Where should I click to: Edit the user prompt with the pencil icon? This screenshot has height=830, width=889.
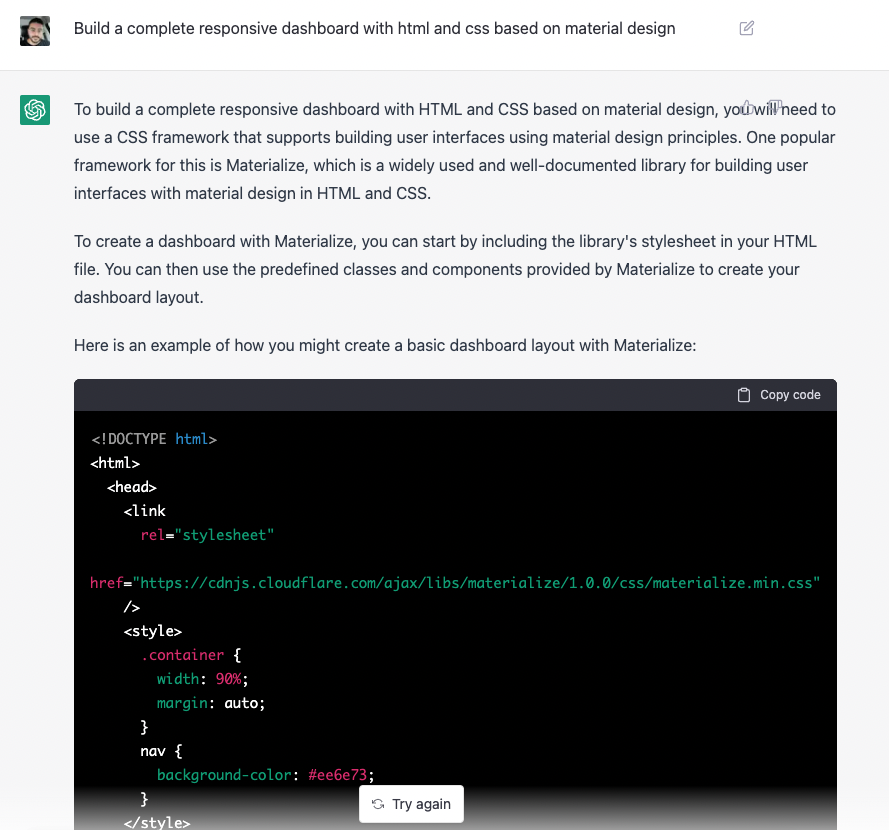click(x=747, y=28)
